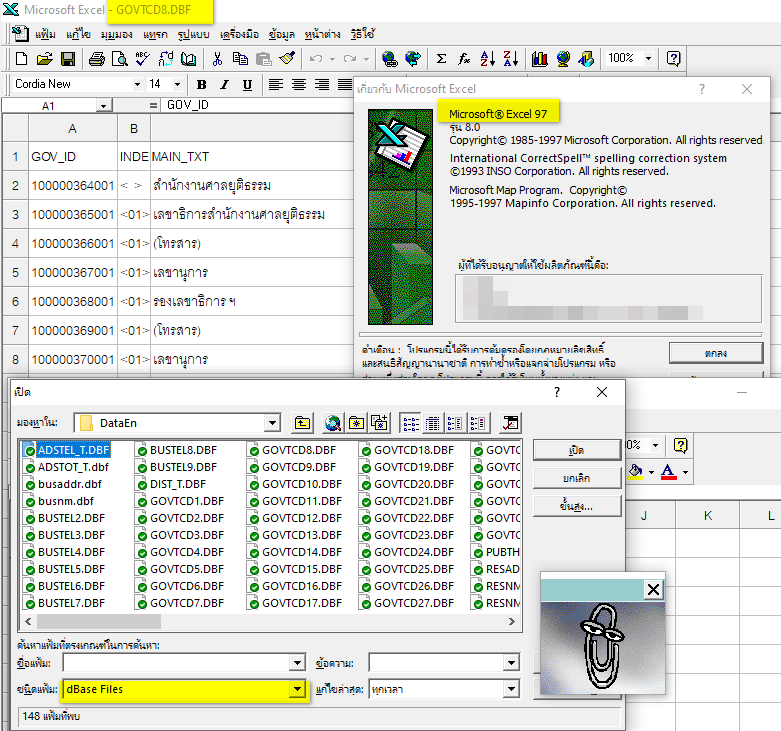Click the Drawing toolbar icon
This screenshot has width=781, height=731.
(x=586, y=59)
